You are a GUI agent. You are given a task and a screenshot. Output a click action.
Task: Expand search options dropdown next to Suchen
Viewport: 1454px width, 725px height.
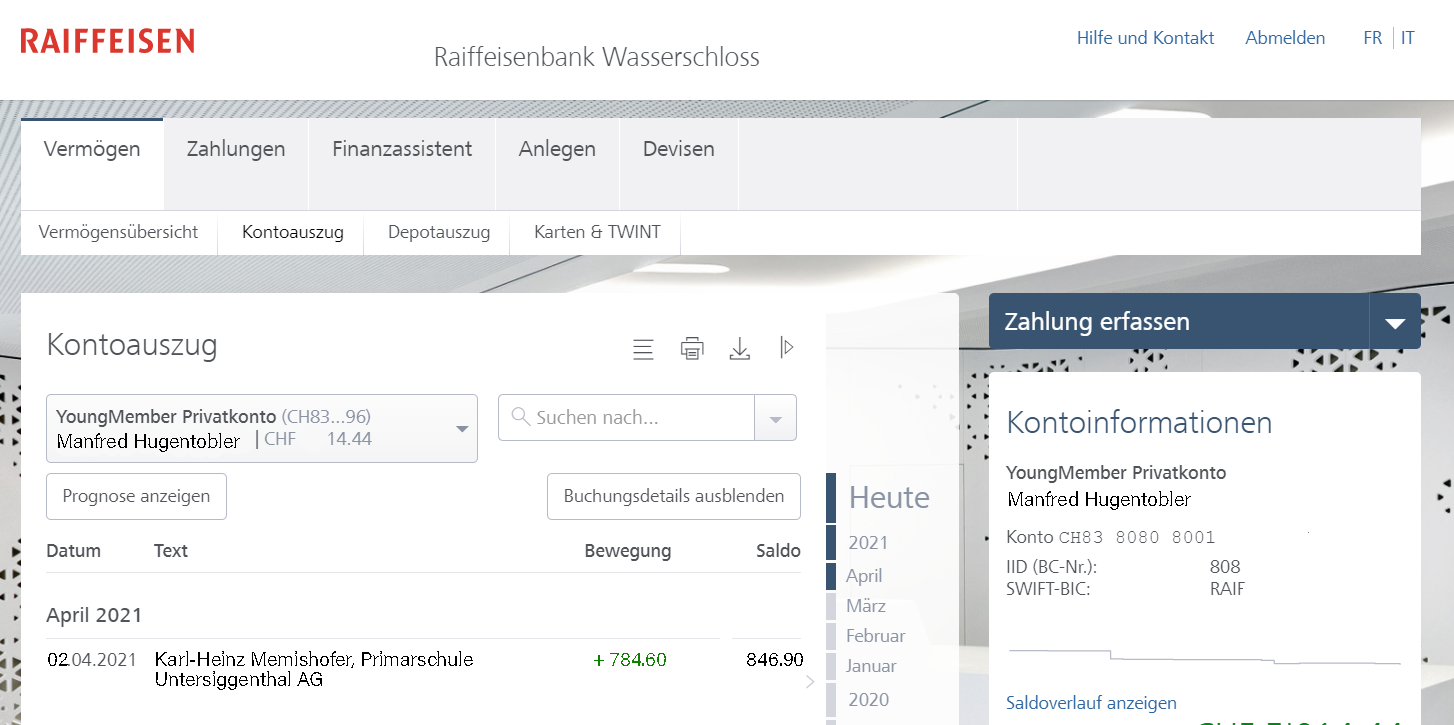775,418
